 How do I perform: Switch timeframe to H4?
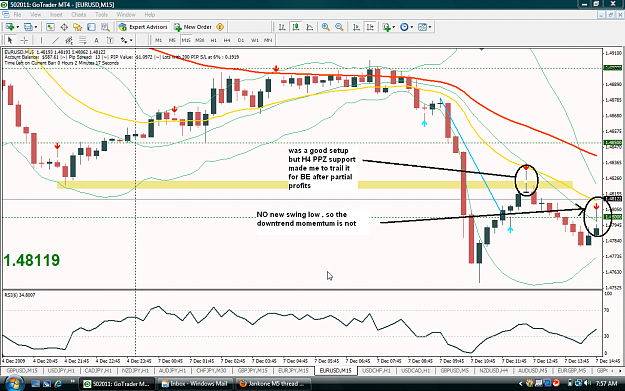(x=227, y=40)
